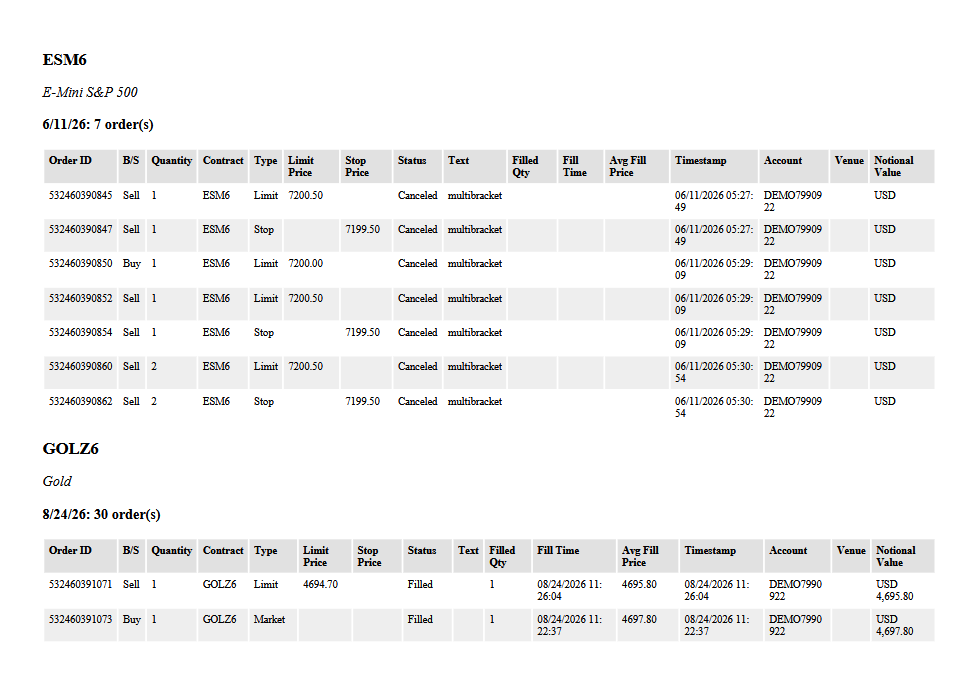Click Order ID 532460390854
The height and width of the screenshot is (679, 970).
pos(80,333)
